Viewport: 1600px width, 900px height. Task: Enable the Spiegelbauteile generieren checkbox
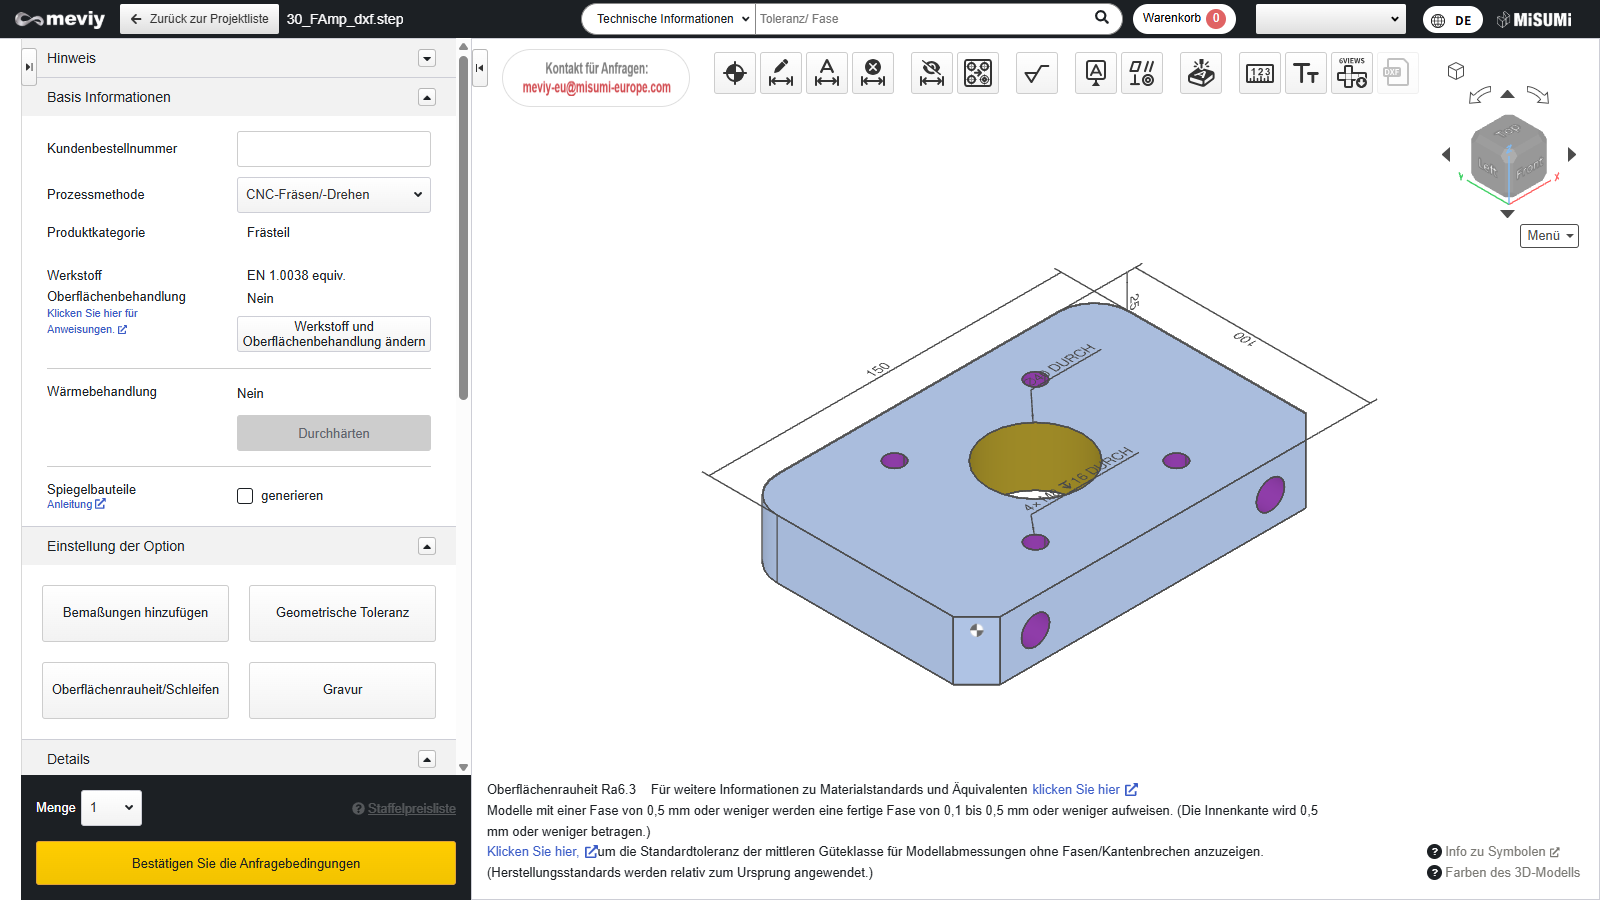[x=245, y=496]
